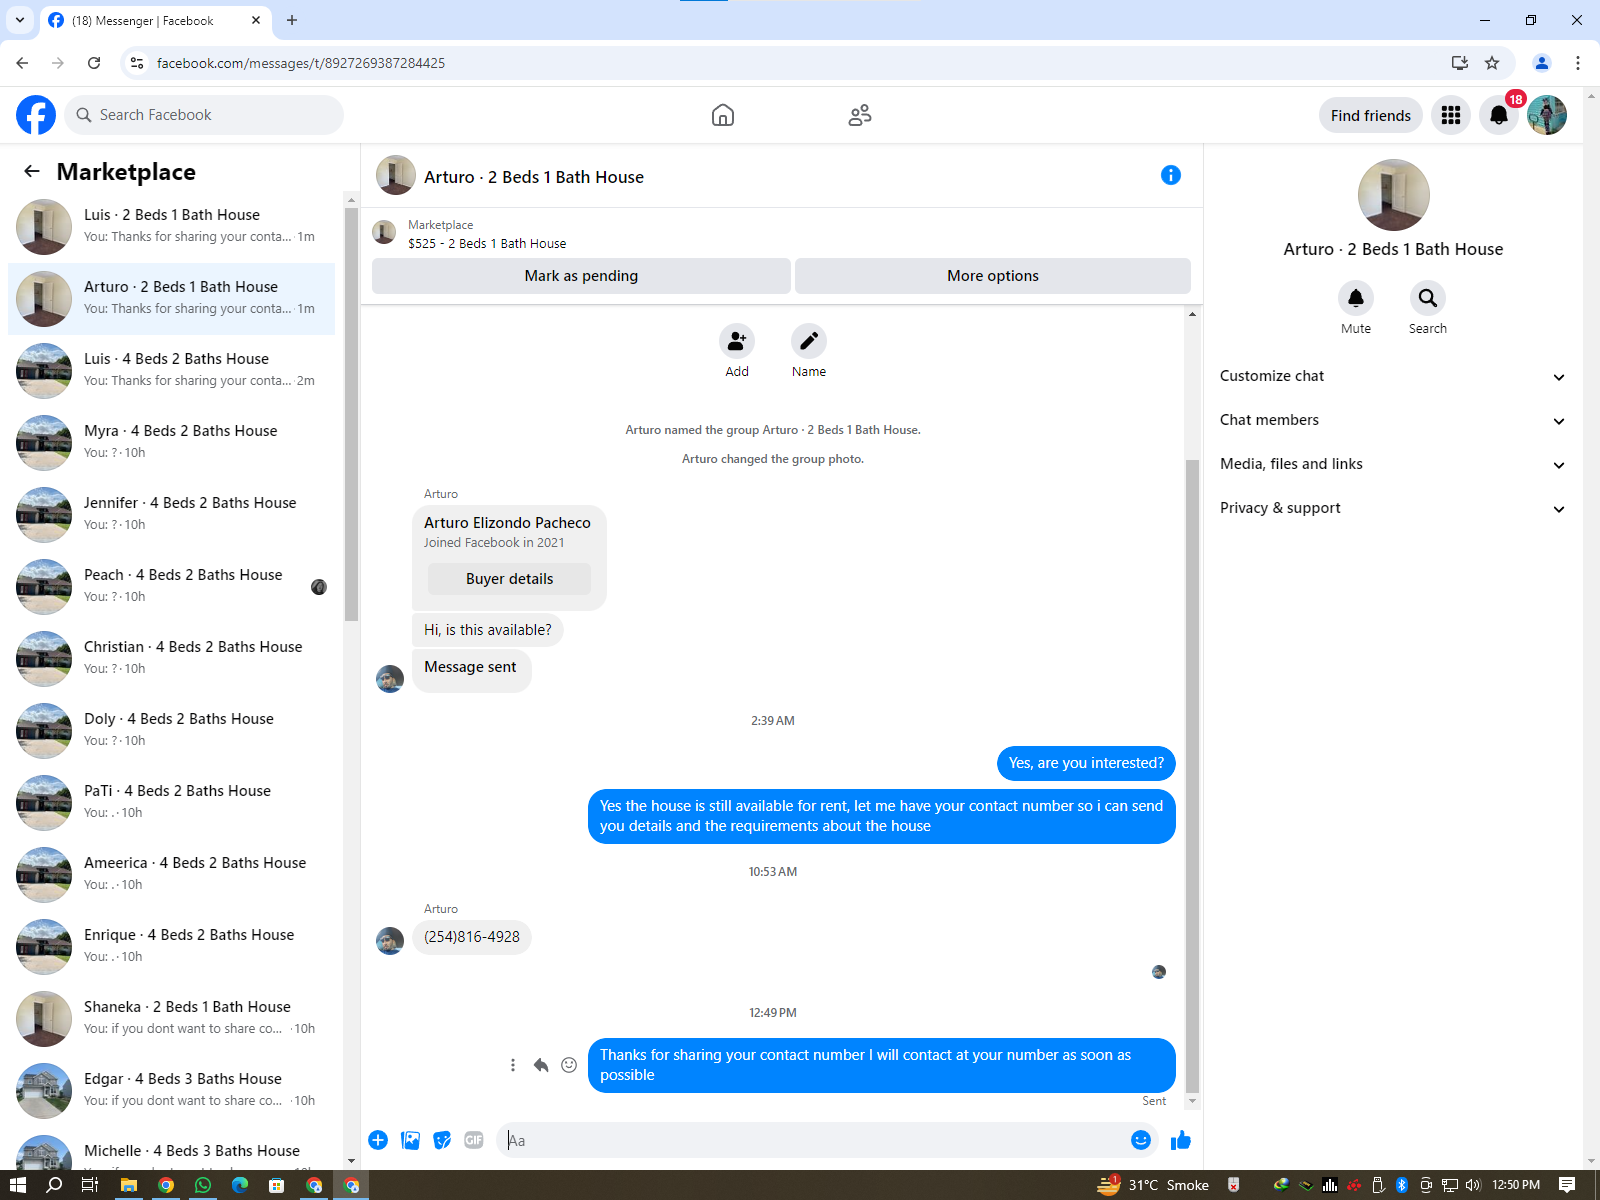Screen dimensions: 1600x1200
Task: Open more actions plus icon in composer
Action: pos(378,1140)
